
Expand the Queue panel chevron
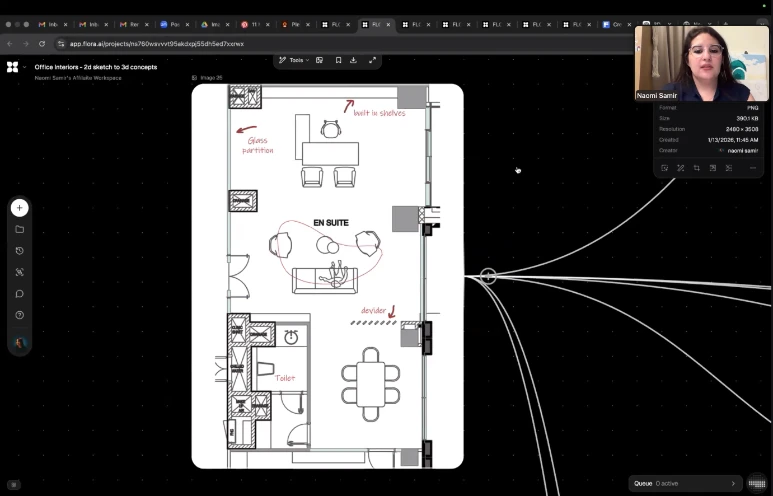pyautogui.click(x=732, y=483)
